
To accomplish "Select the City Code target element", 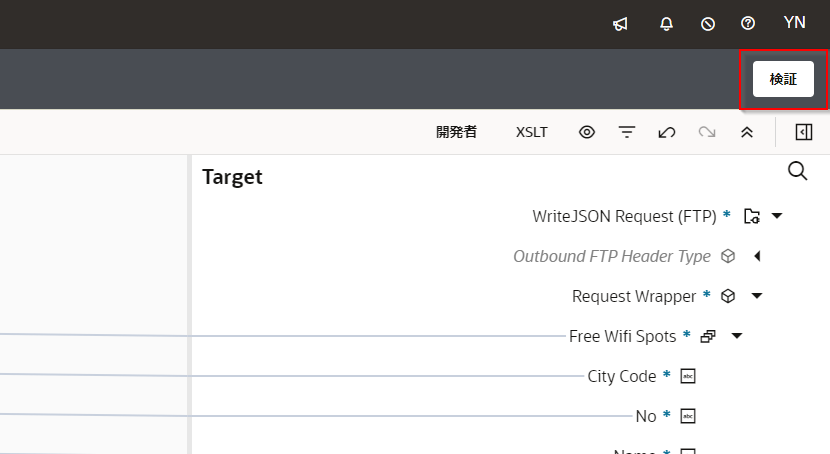I will pyautogui.click(x=621, y=376).
